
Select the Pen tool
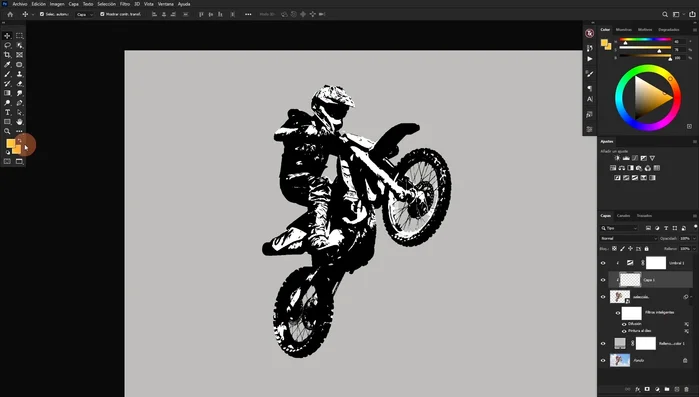(19, 103)
